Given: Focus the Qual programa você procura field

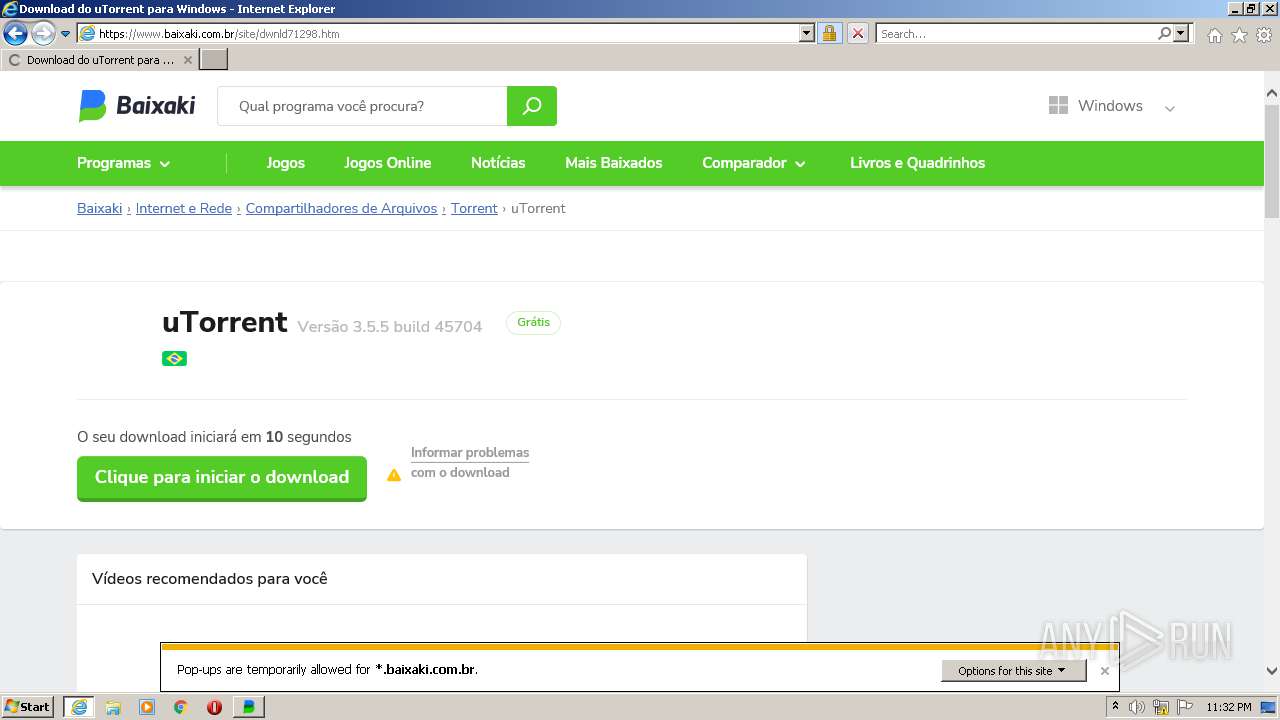Looking at the screenshot, I should 362,106.
